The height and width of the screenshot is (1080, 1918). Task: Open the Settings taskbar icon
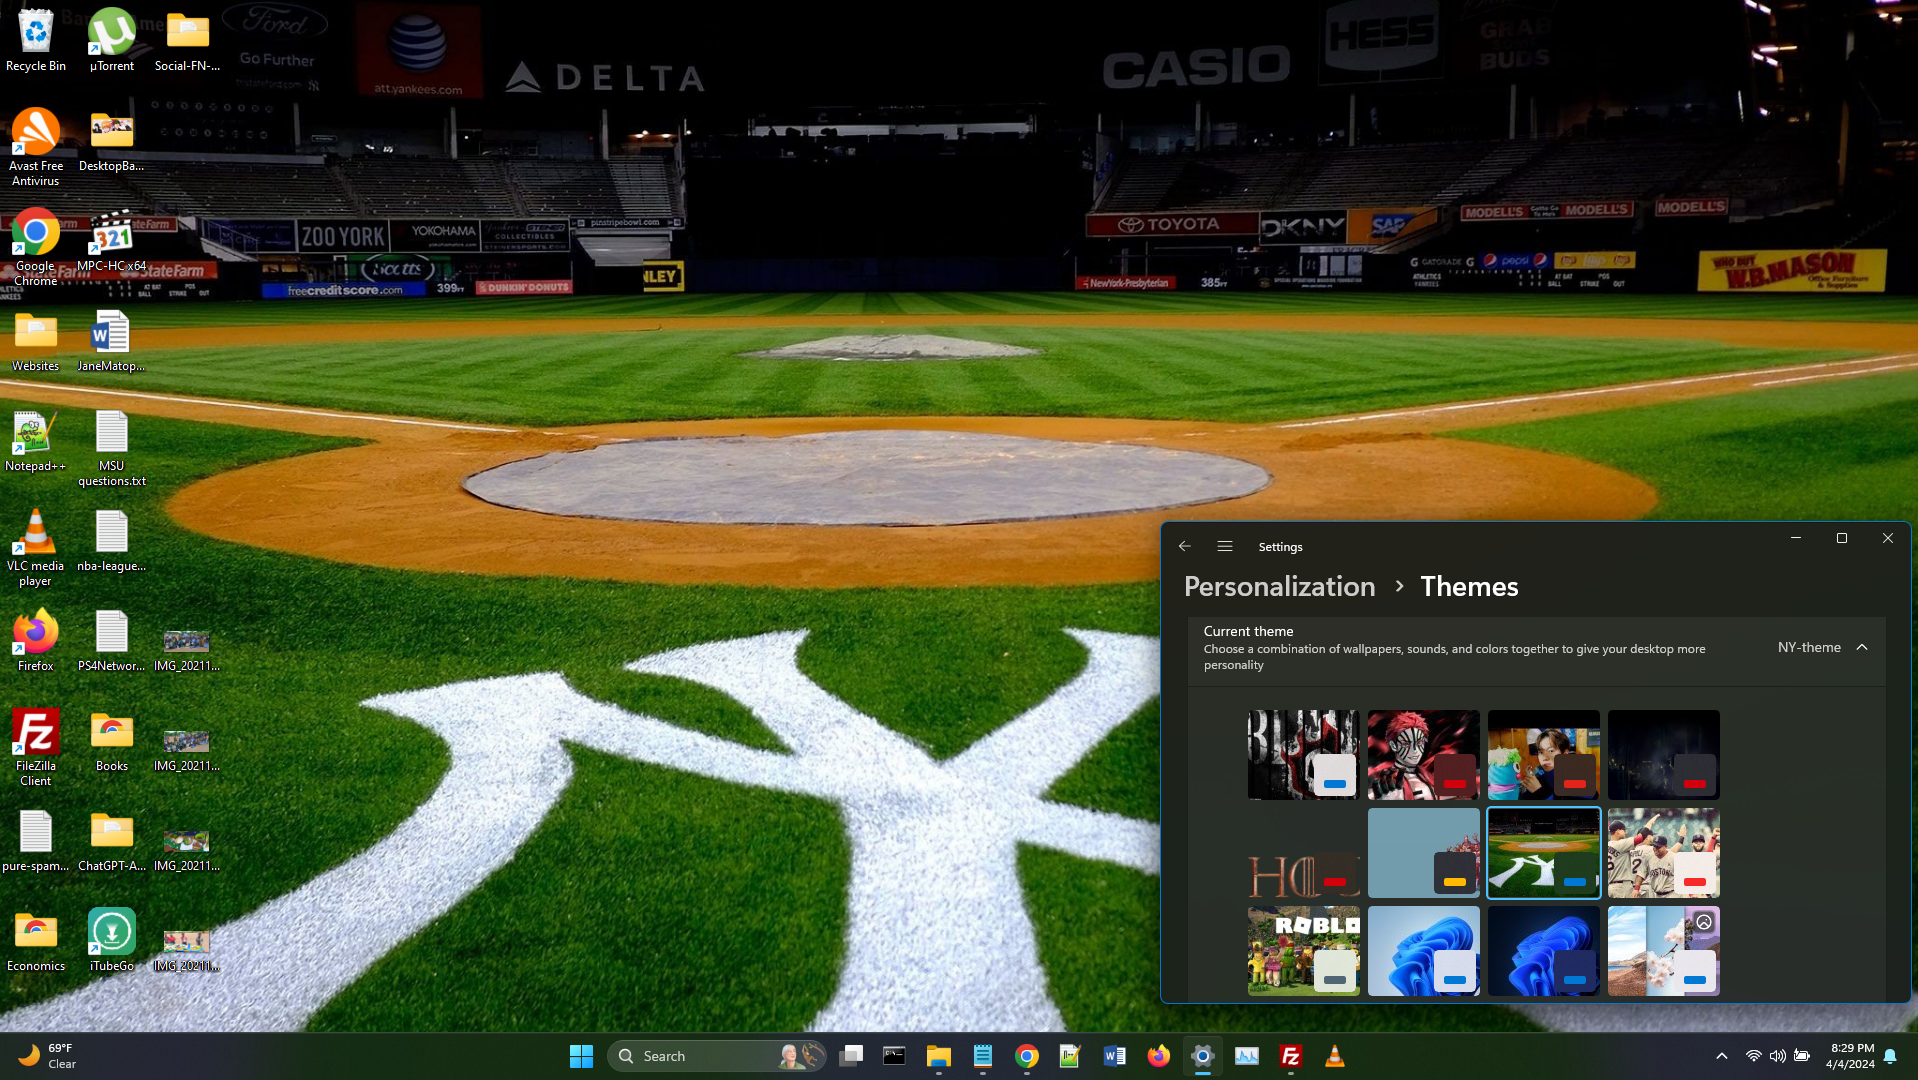(x=1202, y=1056)
